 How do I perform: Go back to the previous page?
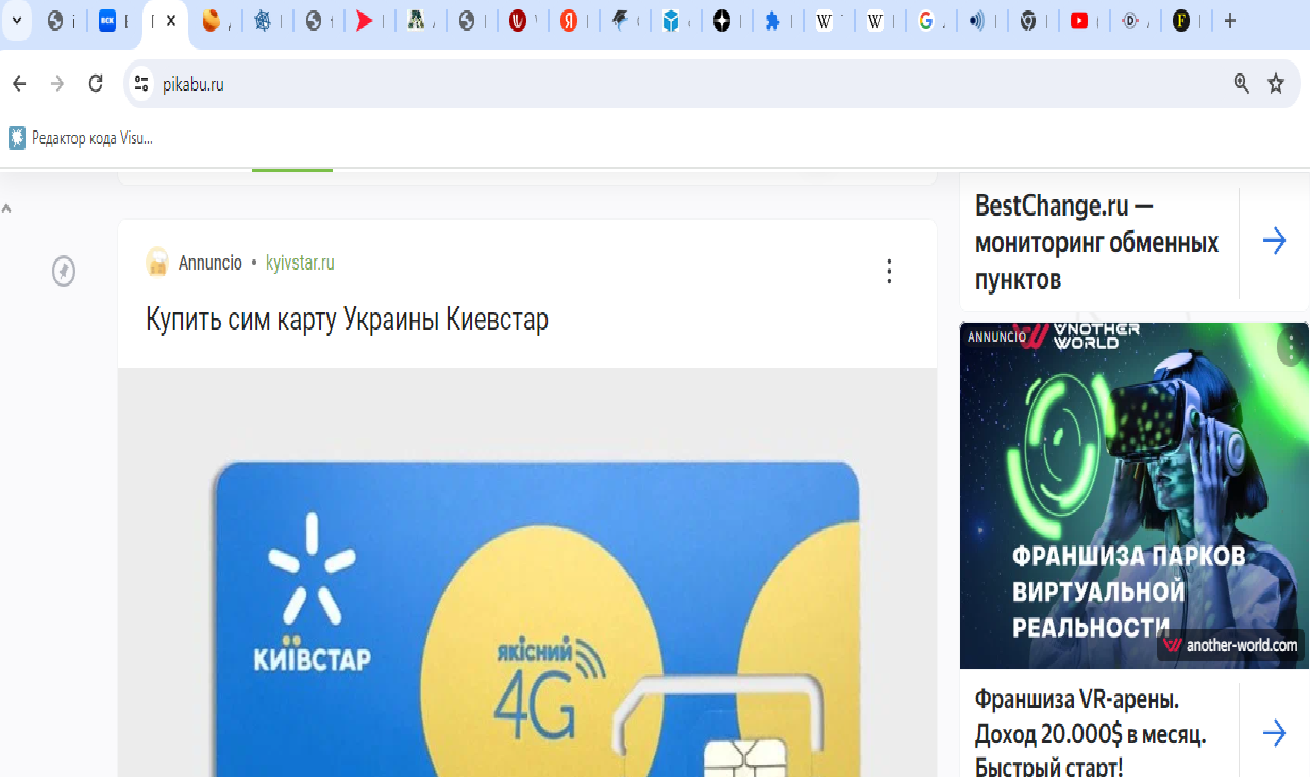[x=20, y=84]
